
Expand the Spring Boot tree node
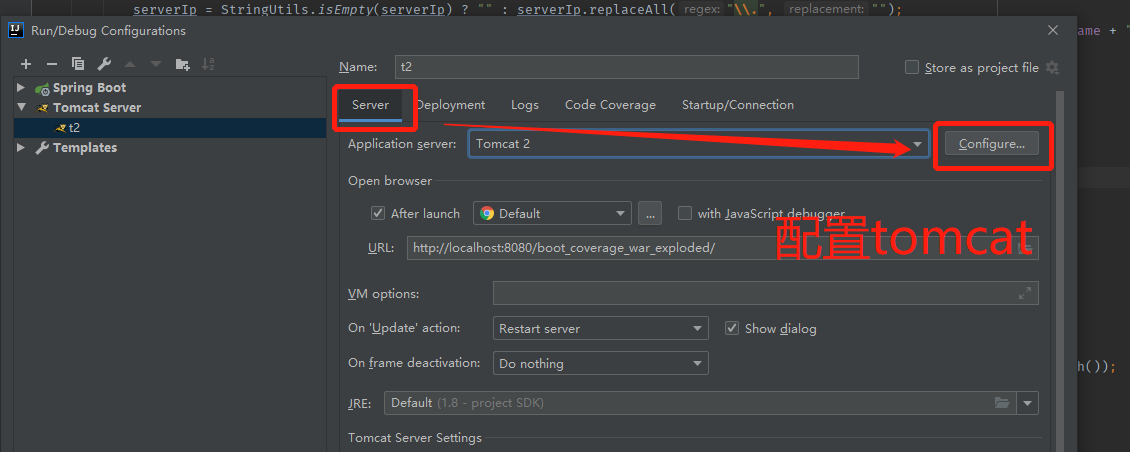pos(21,88)
